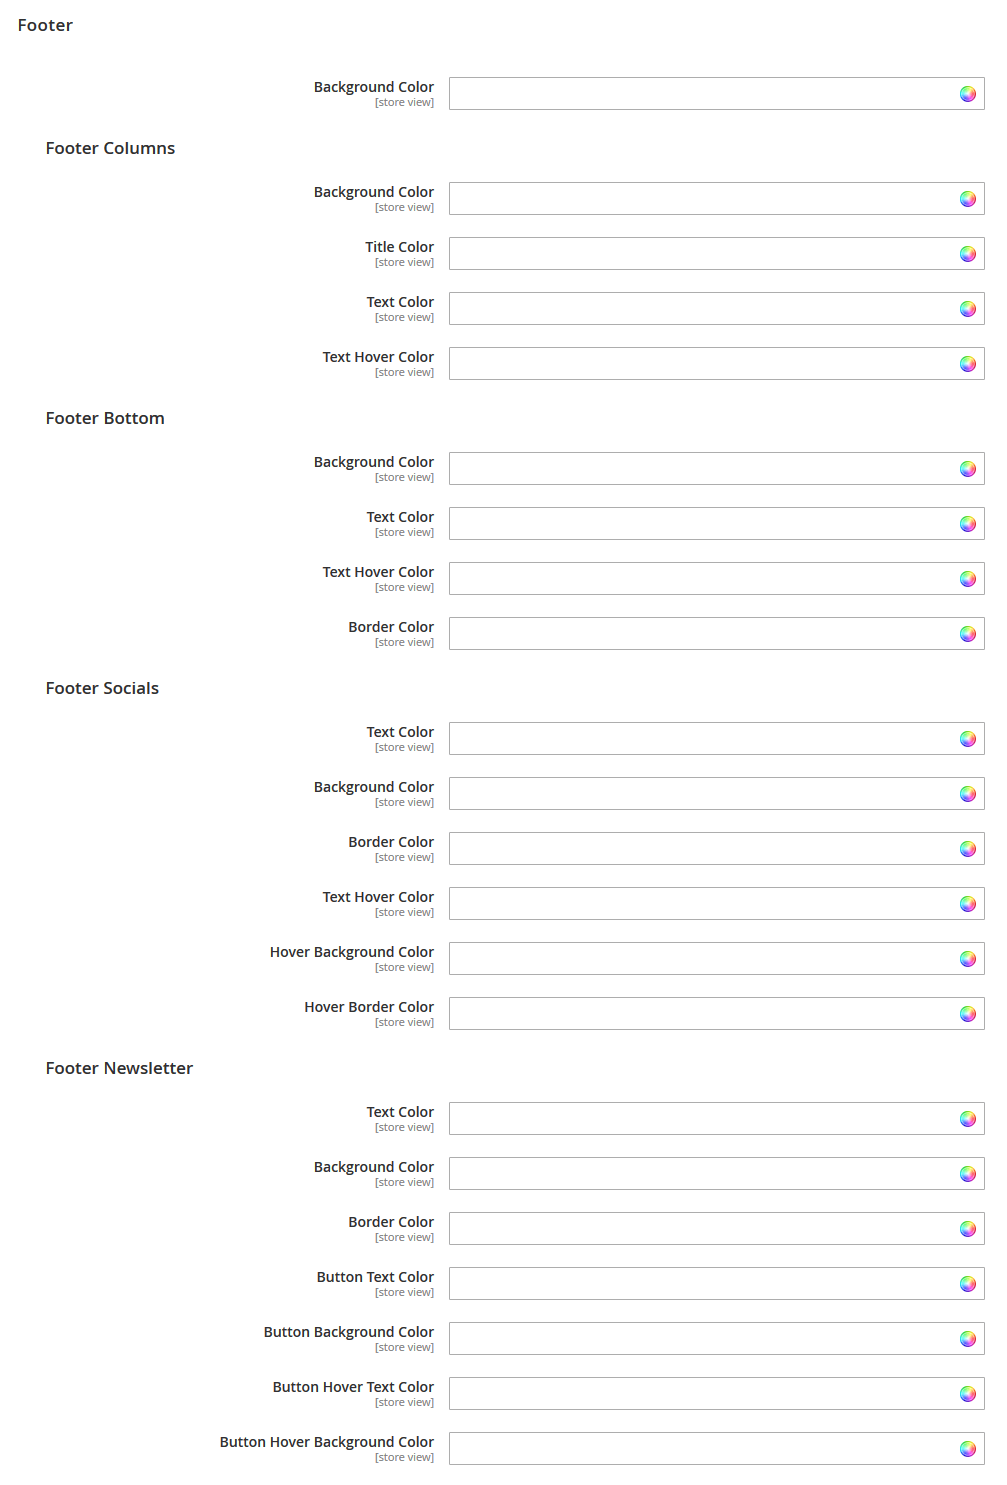Open the Footer Columns Title Color picker
Image resolution: width=1007 pixels, height=1485 pixels.
[x=967, y=253]
